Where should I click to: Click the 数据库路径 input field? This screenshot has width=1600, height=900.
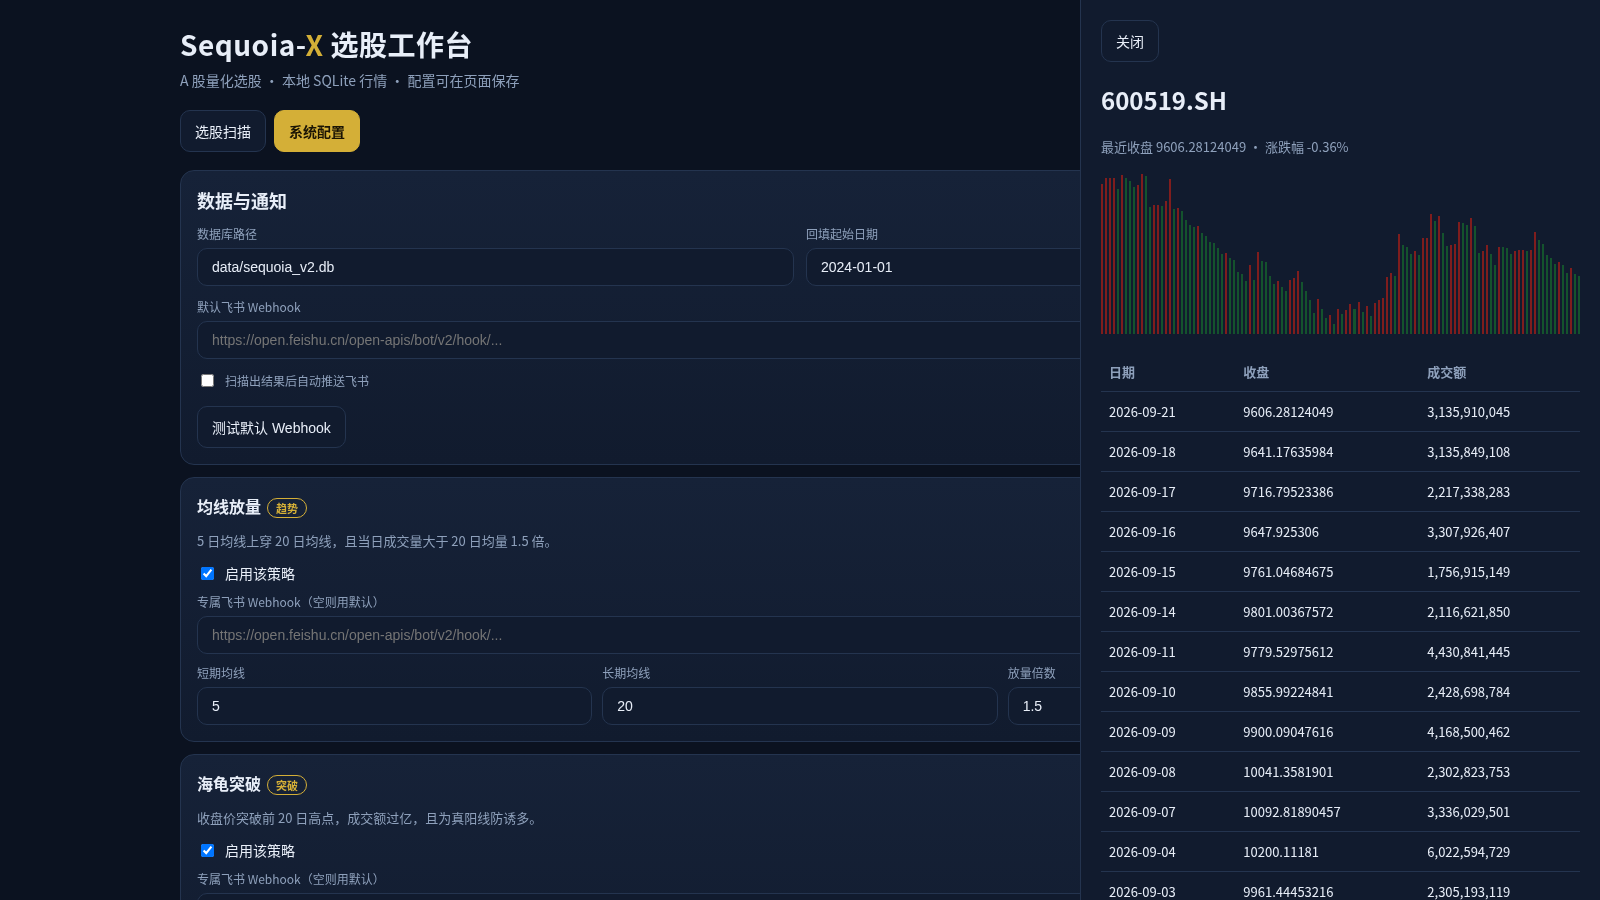pyautogui.click(x=495, y=267)
